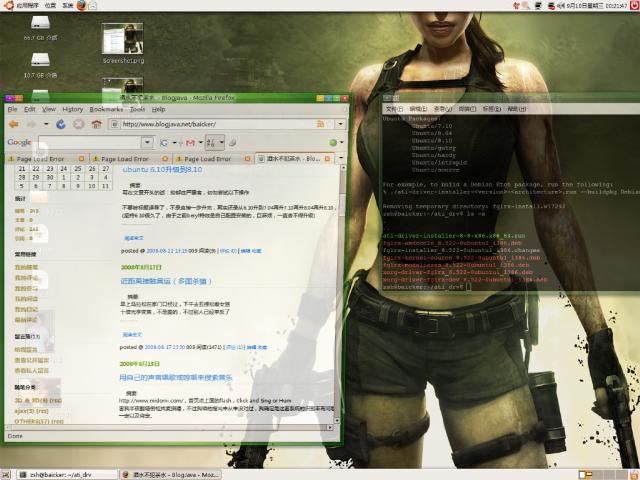Click the highlighter icon on Google toolbar
Image resolution: width=640 pixels, height=480 pixels.
click(232, 142)
